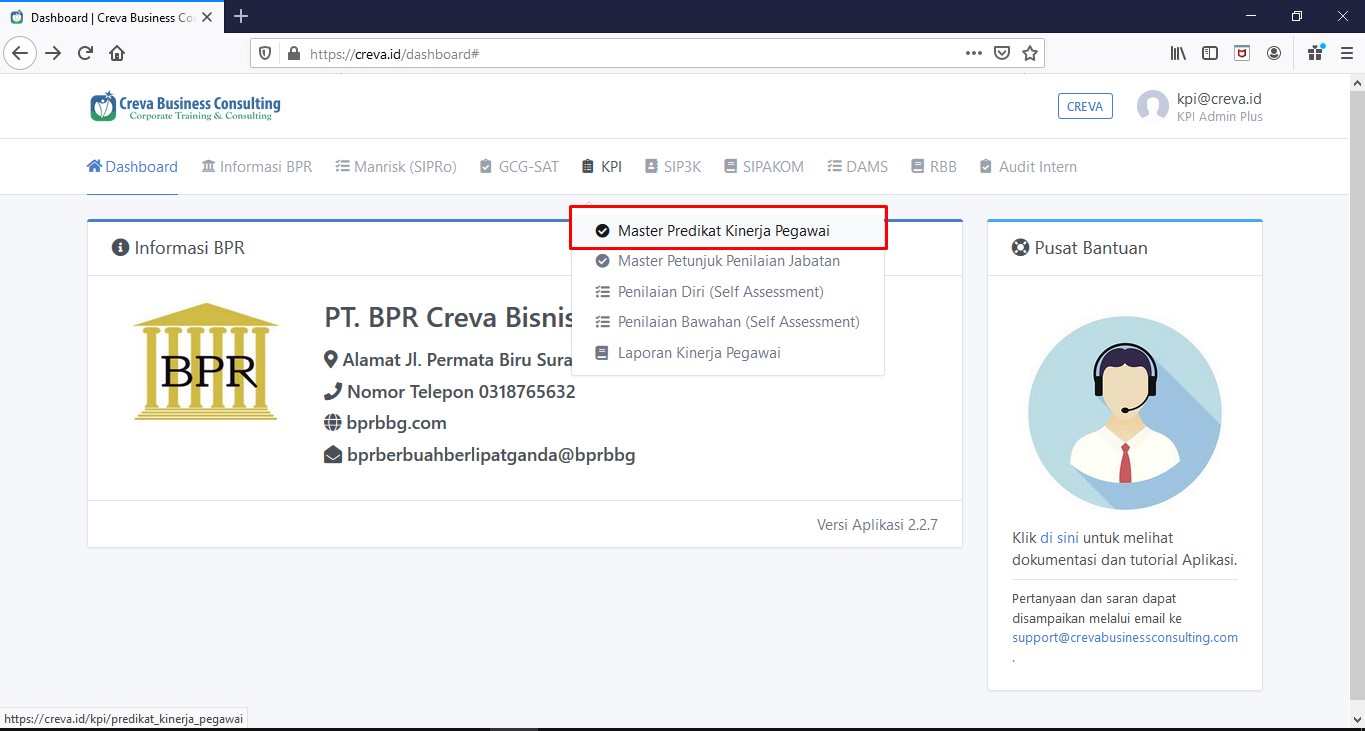1365x731 pixels.
Task: Open the Manrisk (SIPRo) menu
Action: 396,167
